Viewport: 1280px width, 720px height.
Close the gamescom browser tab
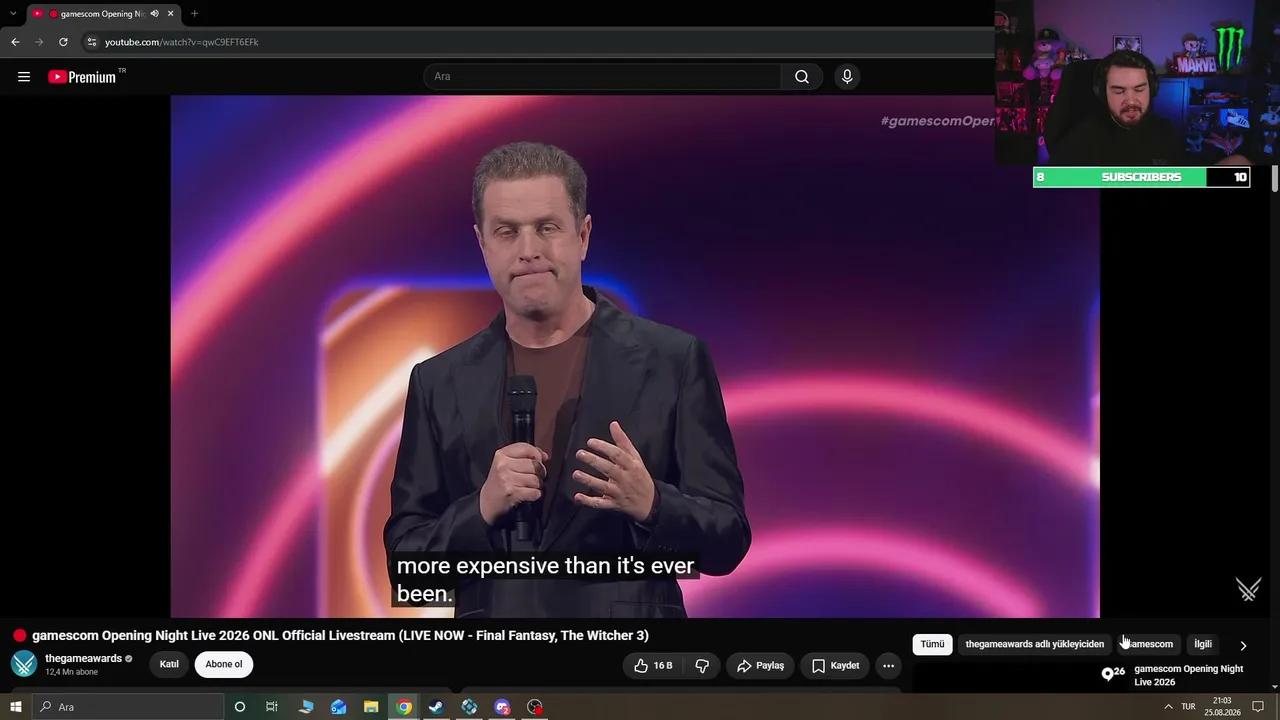click(x=171, y=14)
